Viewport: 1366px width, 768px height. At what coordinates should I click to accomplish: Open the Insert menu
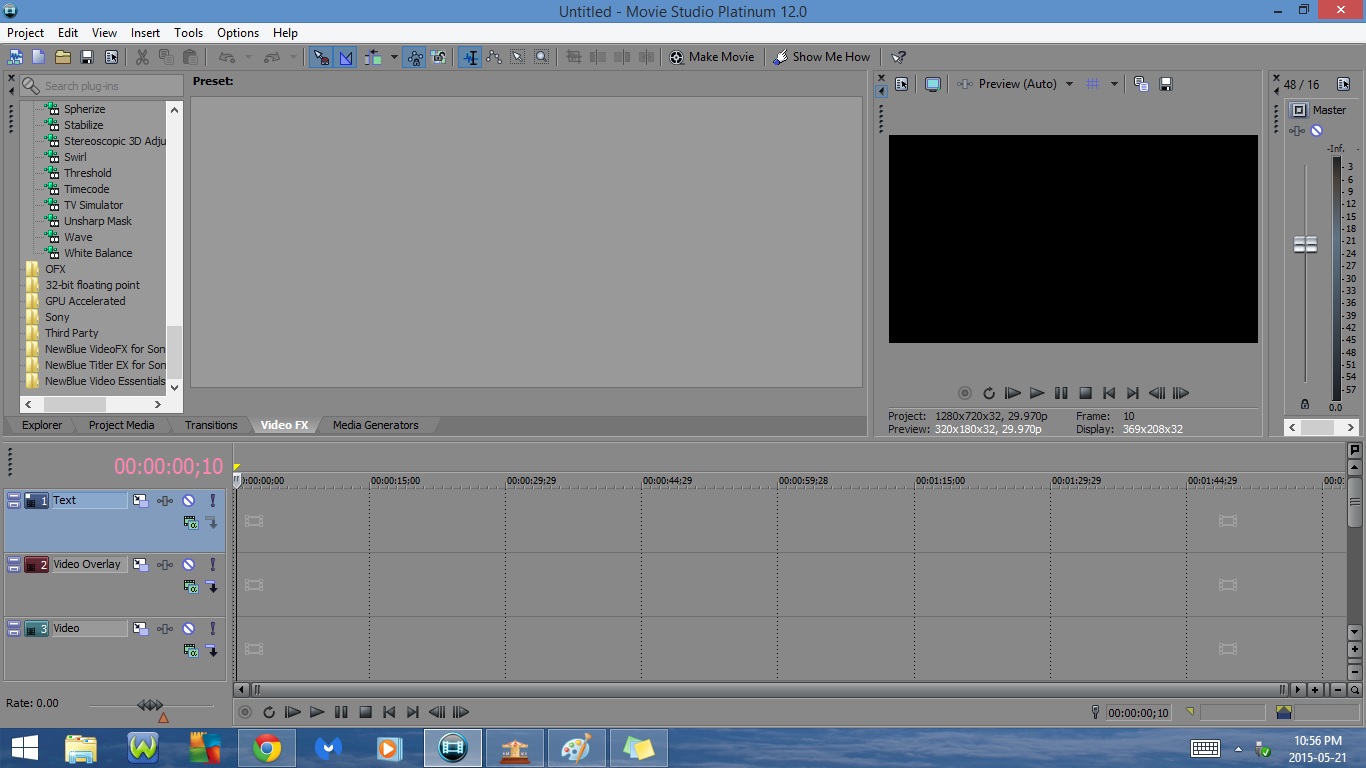coord(145,33)
